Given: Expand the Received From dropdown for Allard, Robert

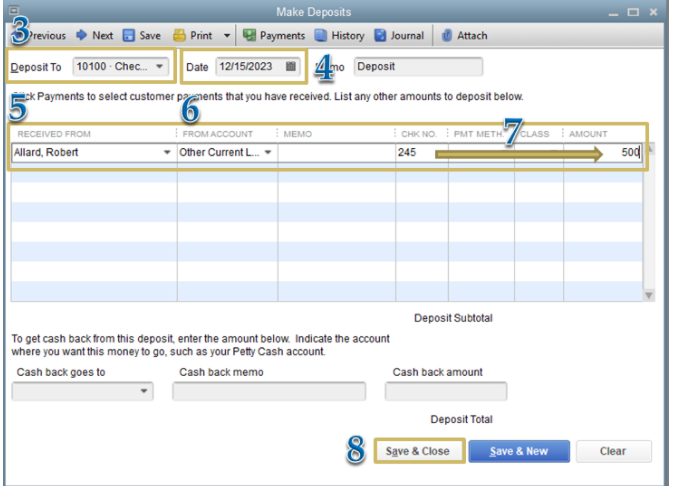Looking at the screenshot, I should (167, 152).
